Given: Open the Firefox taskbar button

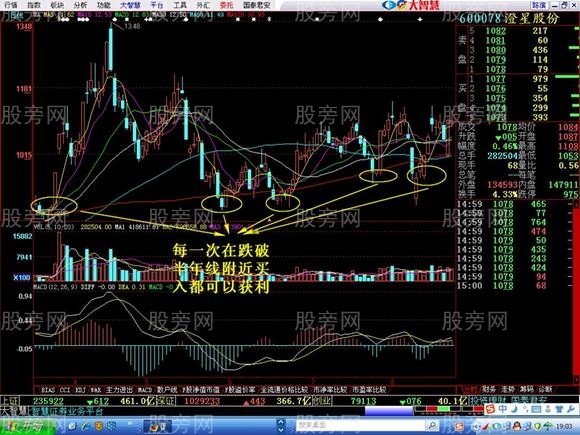Looking at the screenshot, I should [153, 427].
